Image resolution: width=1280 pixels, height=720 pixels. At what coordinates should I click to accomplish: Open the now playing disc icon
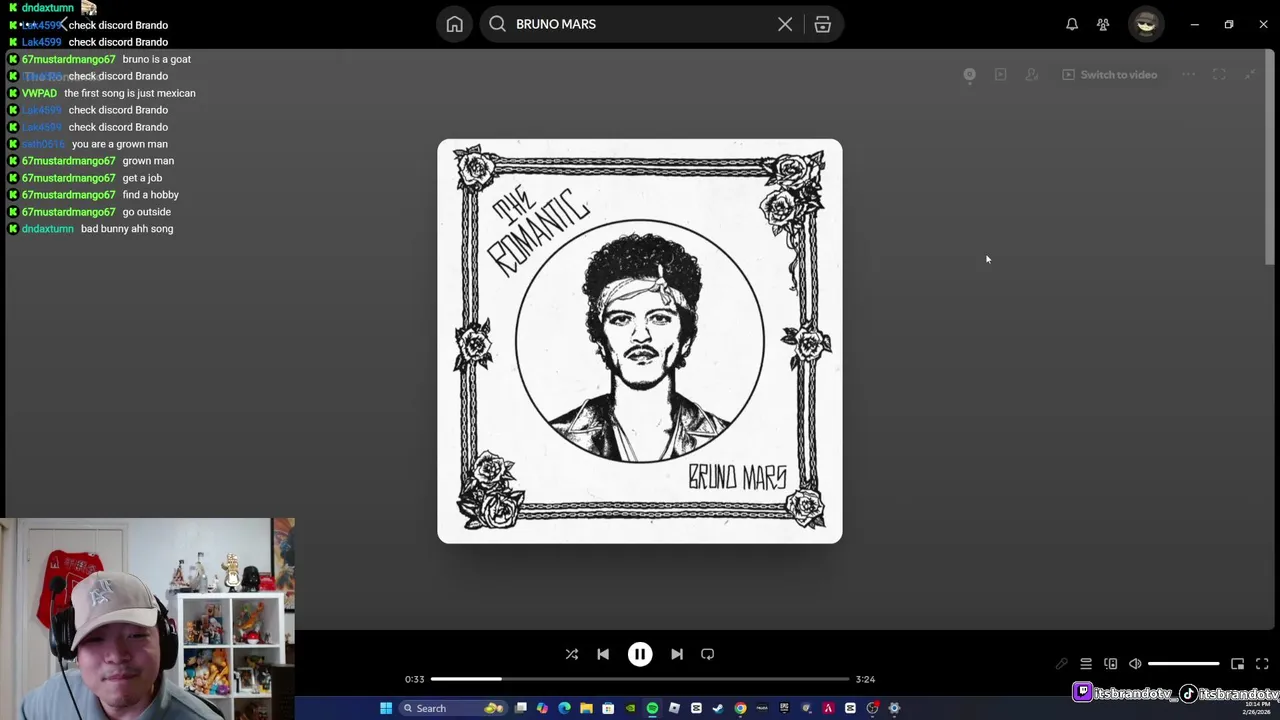click(969, 75)
